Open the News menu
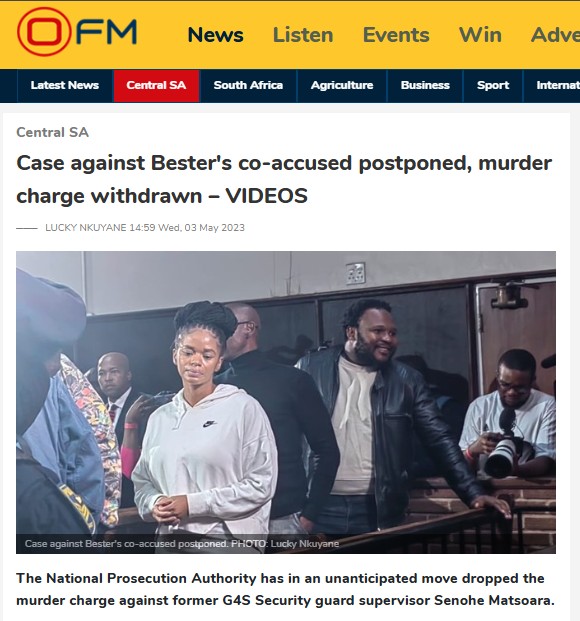The image size is (580, 621). [216, 35]
